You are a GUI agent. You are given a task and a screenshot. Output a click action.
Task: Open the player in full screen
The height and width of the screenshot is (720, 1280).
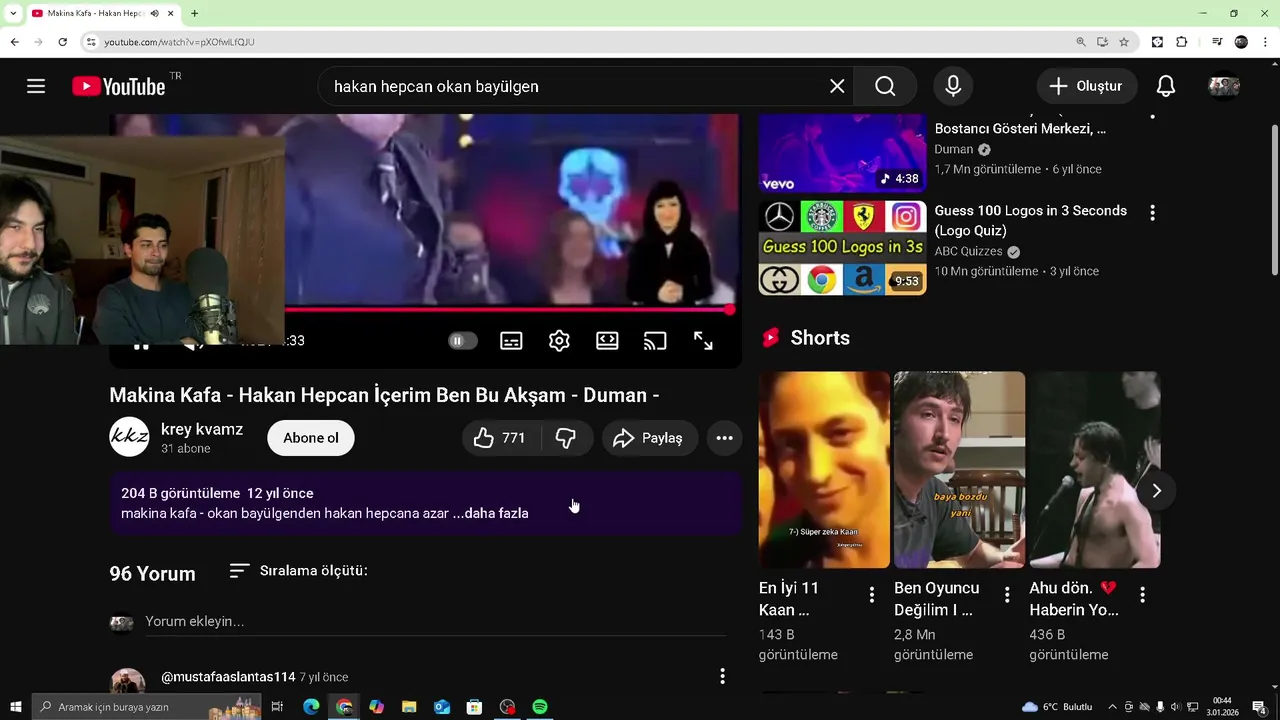[703, 341]
